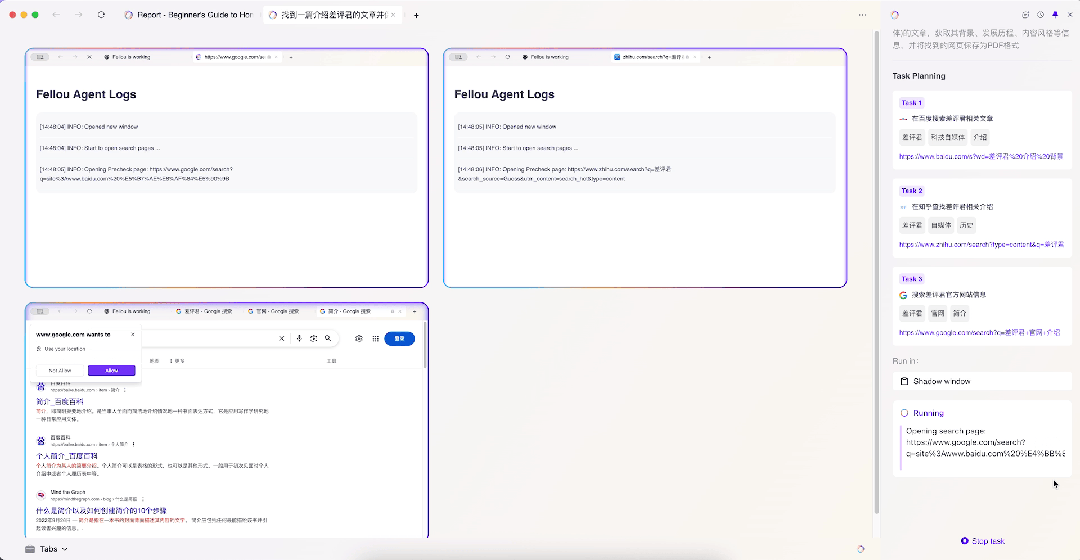The image size is (1080, 560).
Task: Switch to the Report - Beginner's Guide tab
Action: [x=189, y=14]
